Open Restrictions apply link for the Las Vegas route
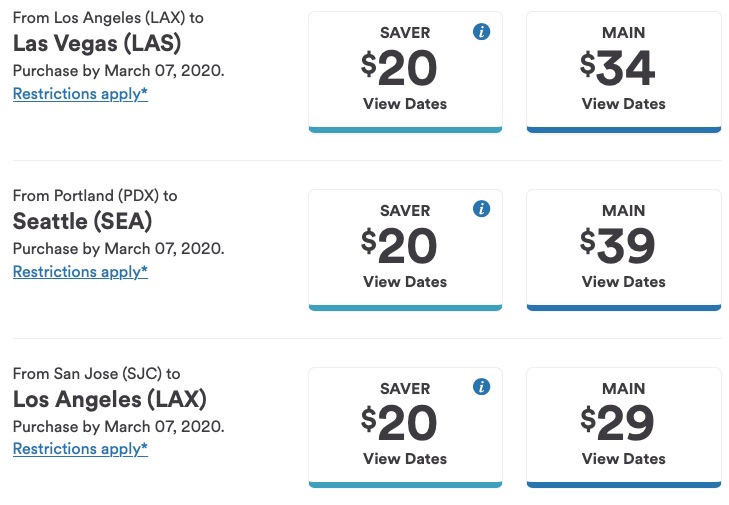This screenshot has height=505, width=729. (80, 94)
